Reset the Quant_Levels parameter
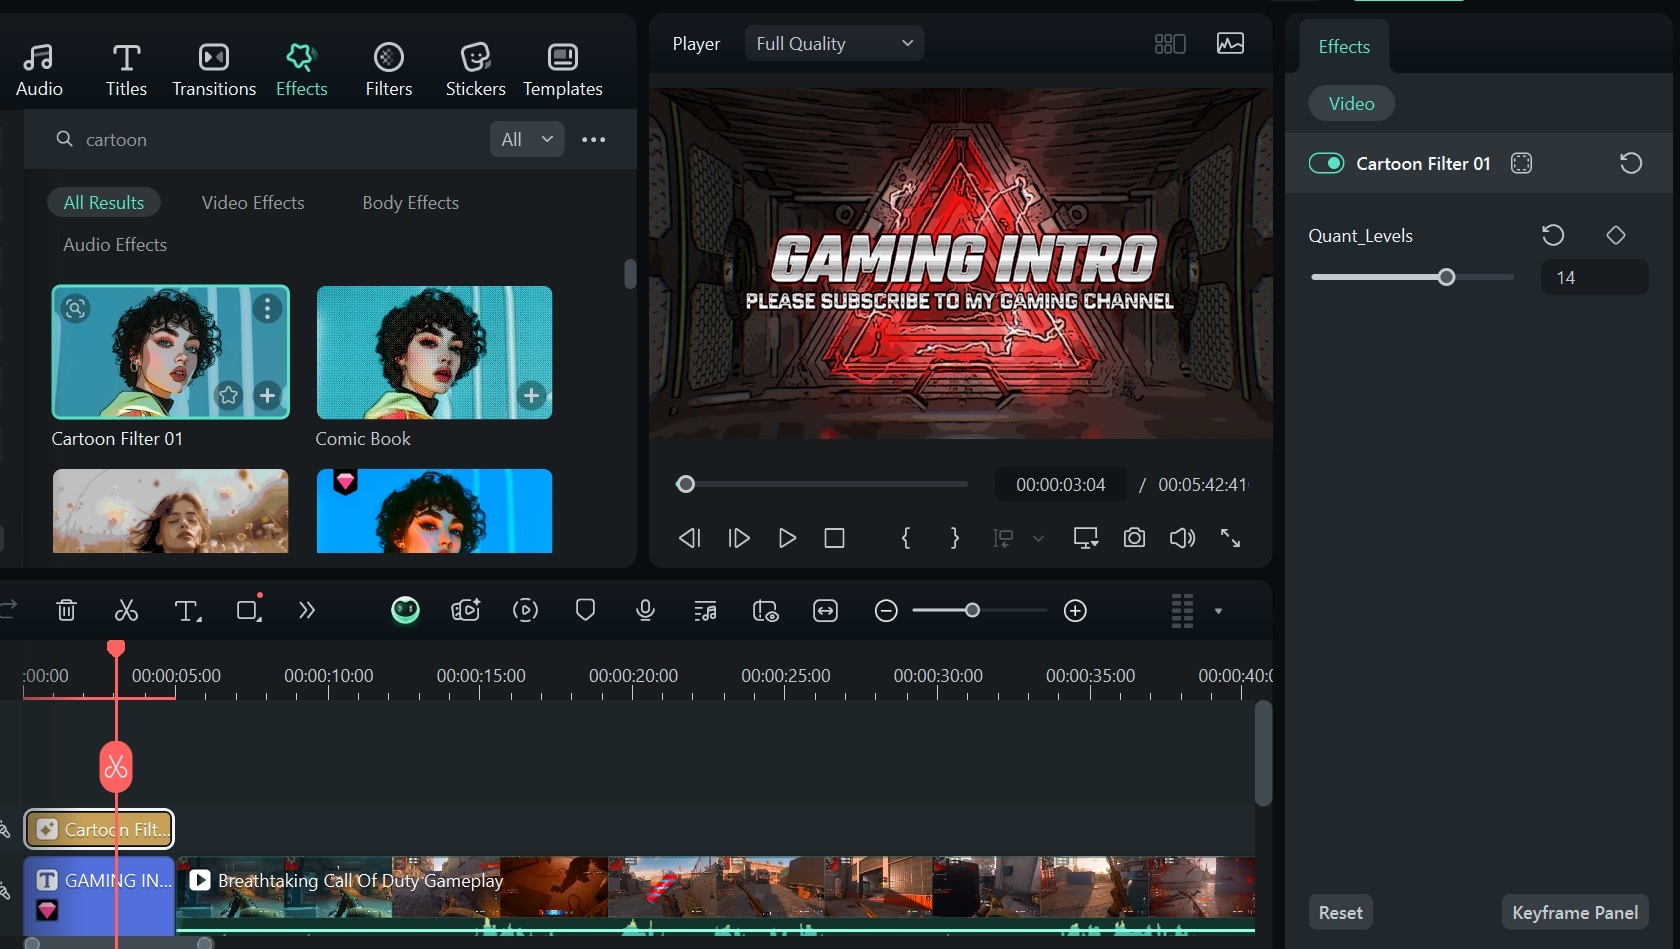 [x=1553, y=235]
